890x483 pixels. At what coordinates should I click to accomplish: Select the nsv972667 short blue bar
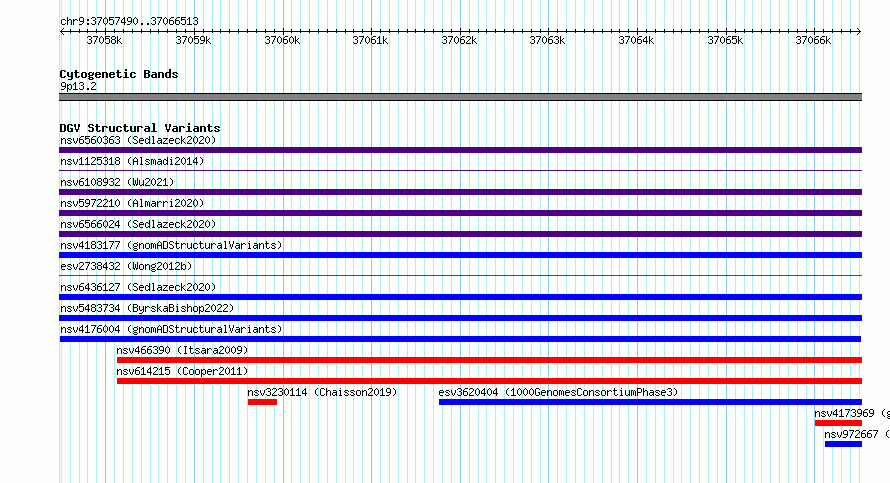(843, 444)
